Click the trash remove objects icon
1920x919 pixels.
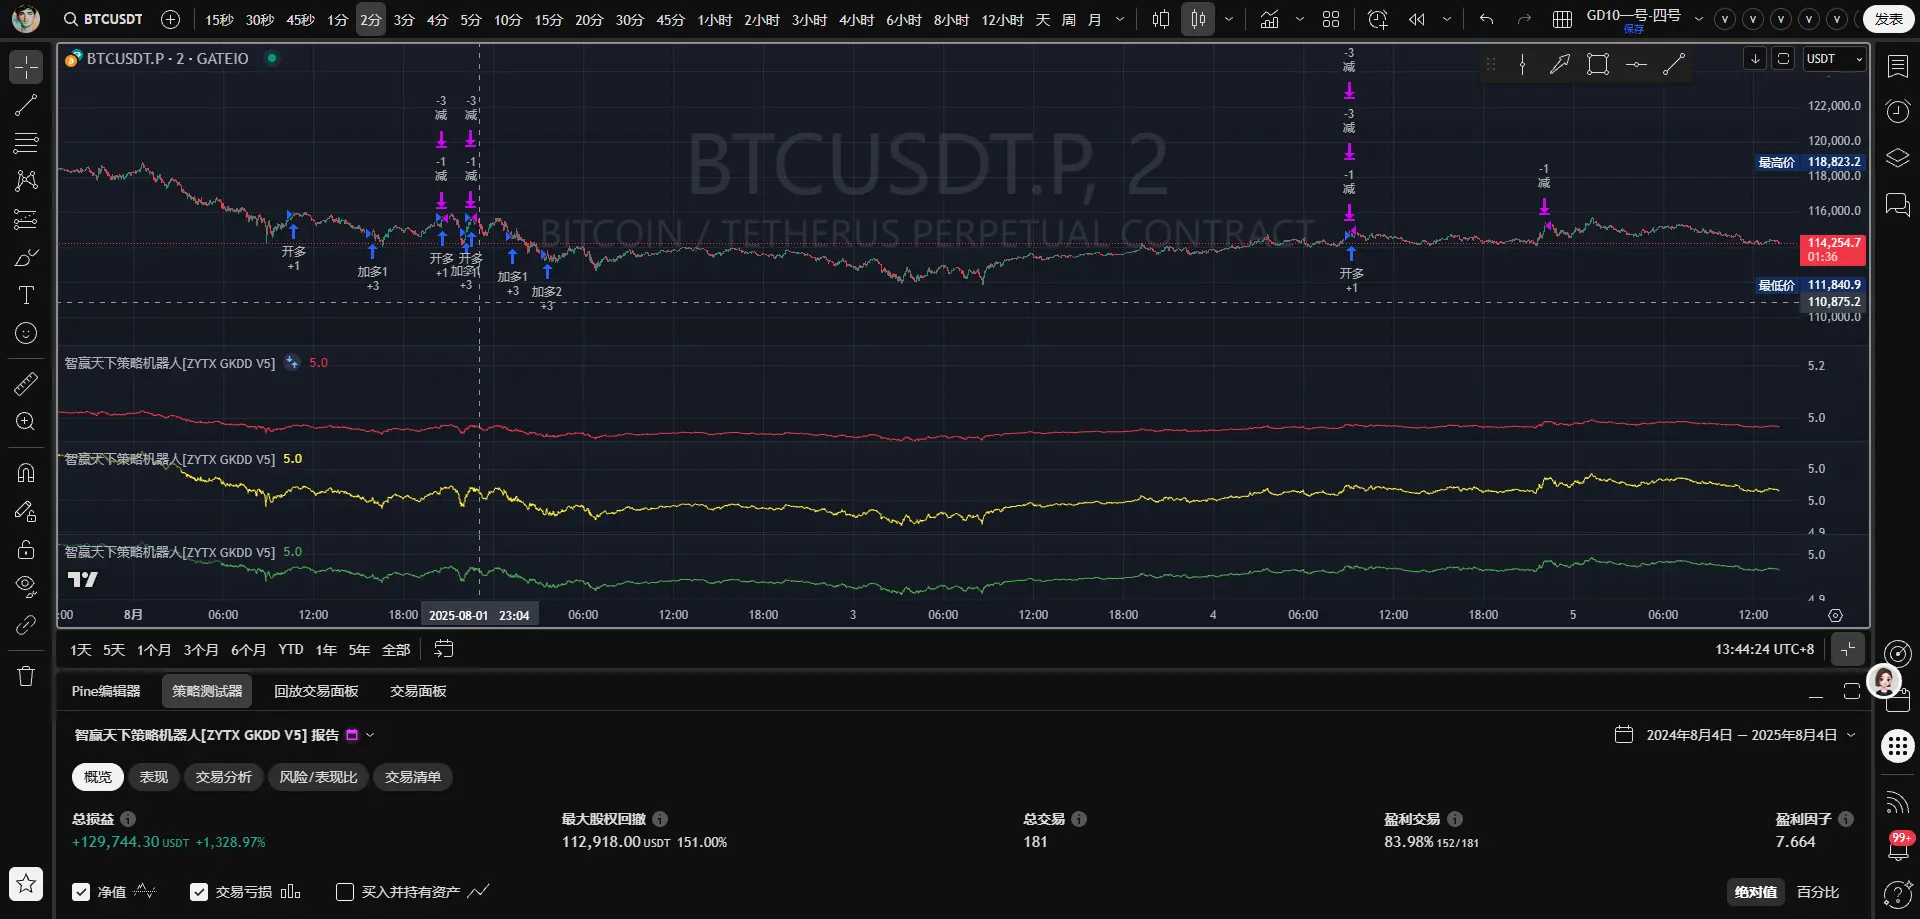[26, 677]
